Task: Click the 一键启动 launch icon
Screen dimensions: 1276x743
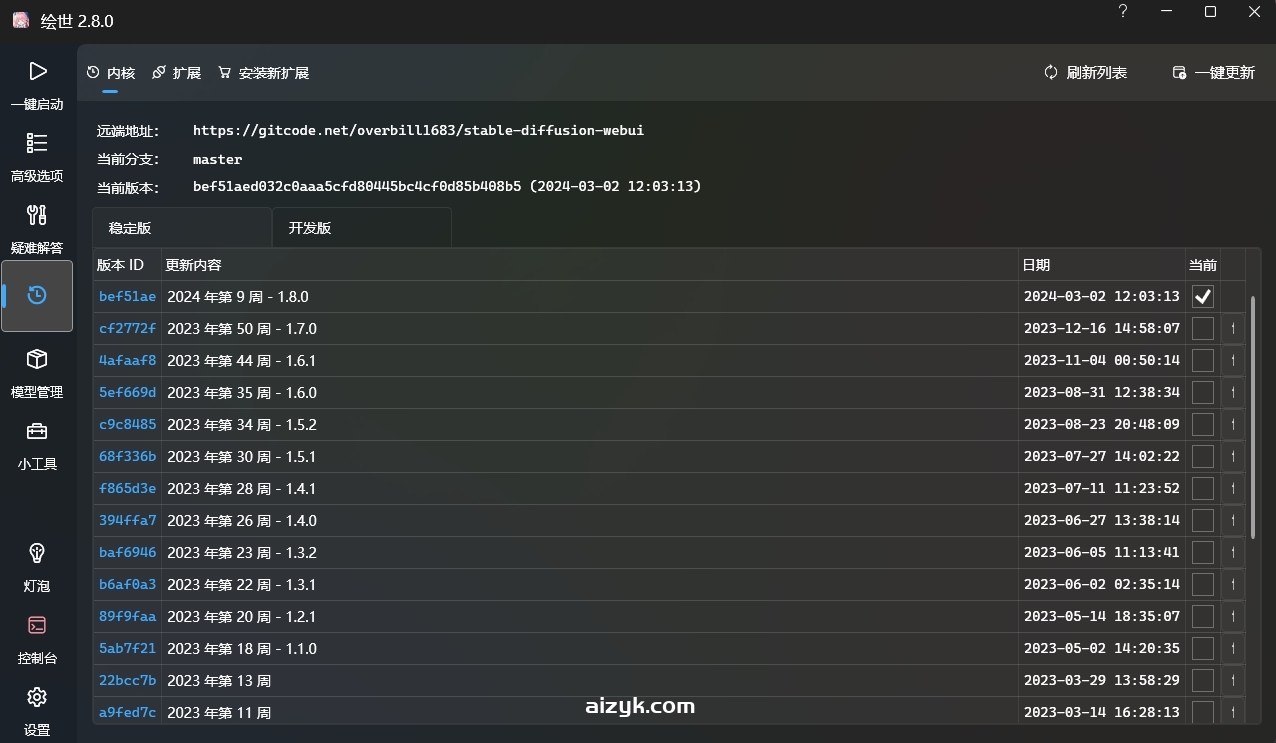Action: point(37,72)
